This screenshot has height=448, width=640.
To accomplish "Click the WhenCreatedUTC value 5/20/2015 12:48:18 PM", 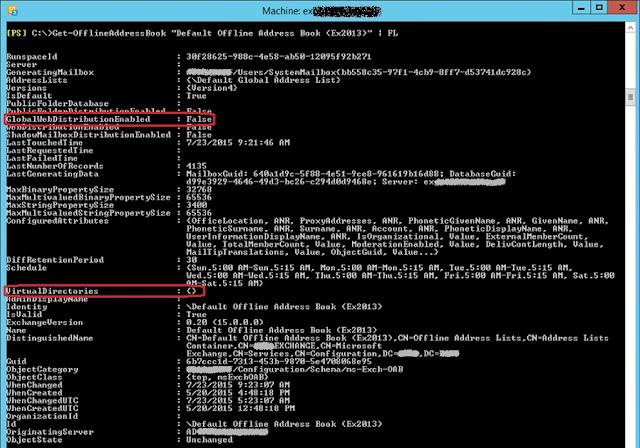I will coord(240,408).
